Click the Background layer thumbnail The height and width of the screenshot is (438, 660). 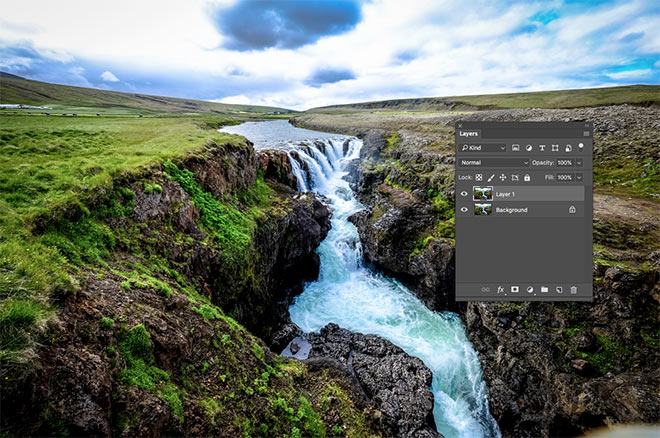pyautogui.click(x=483, y=210)
